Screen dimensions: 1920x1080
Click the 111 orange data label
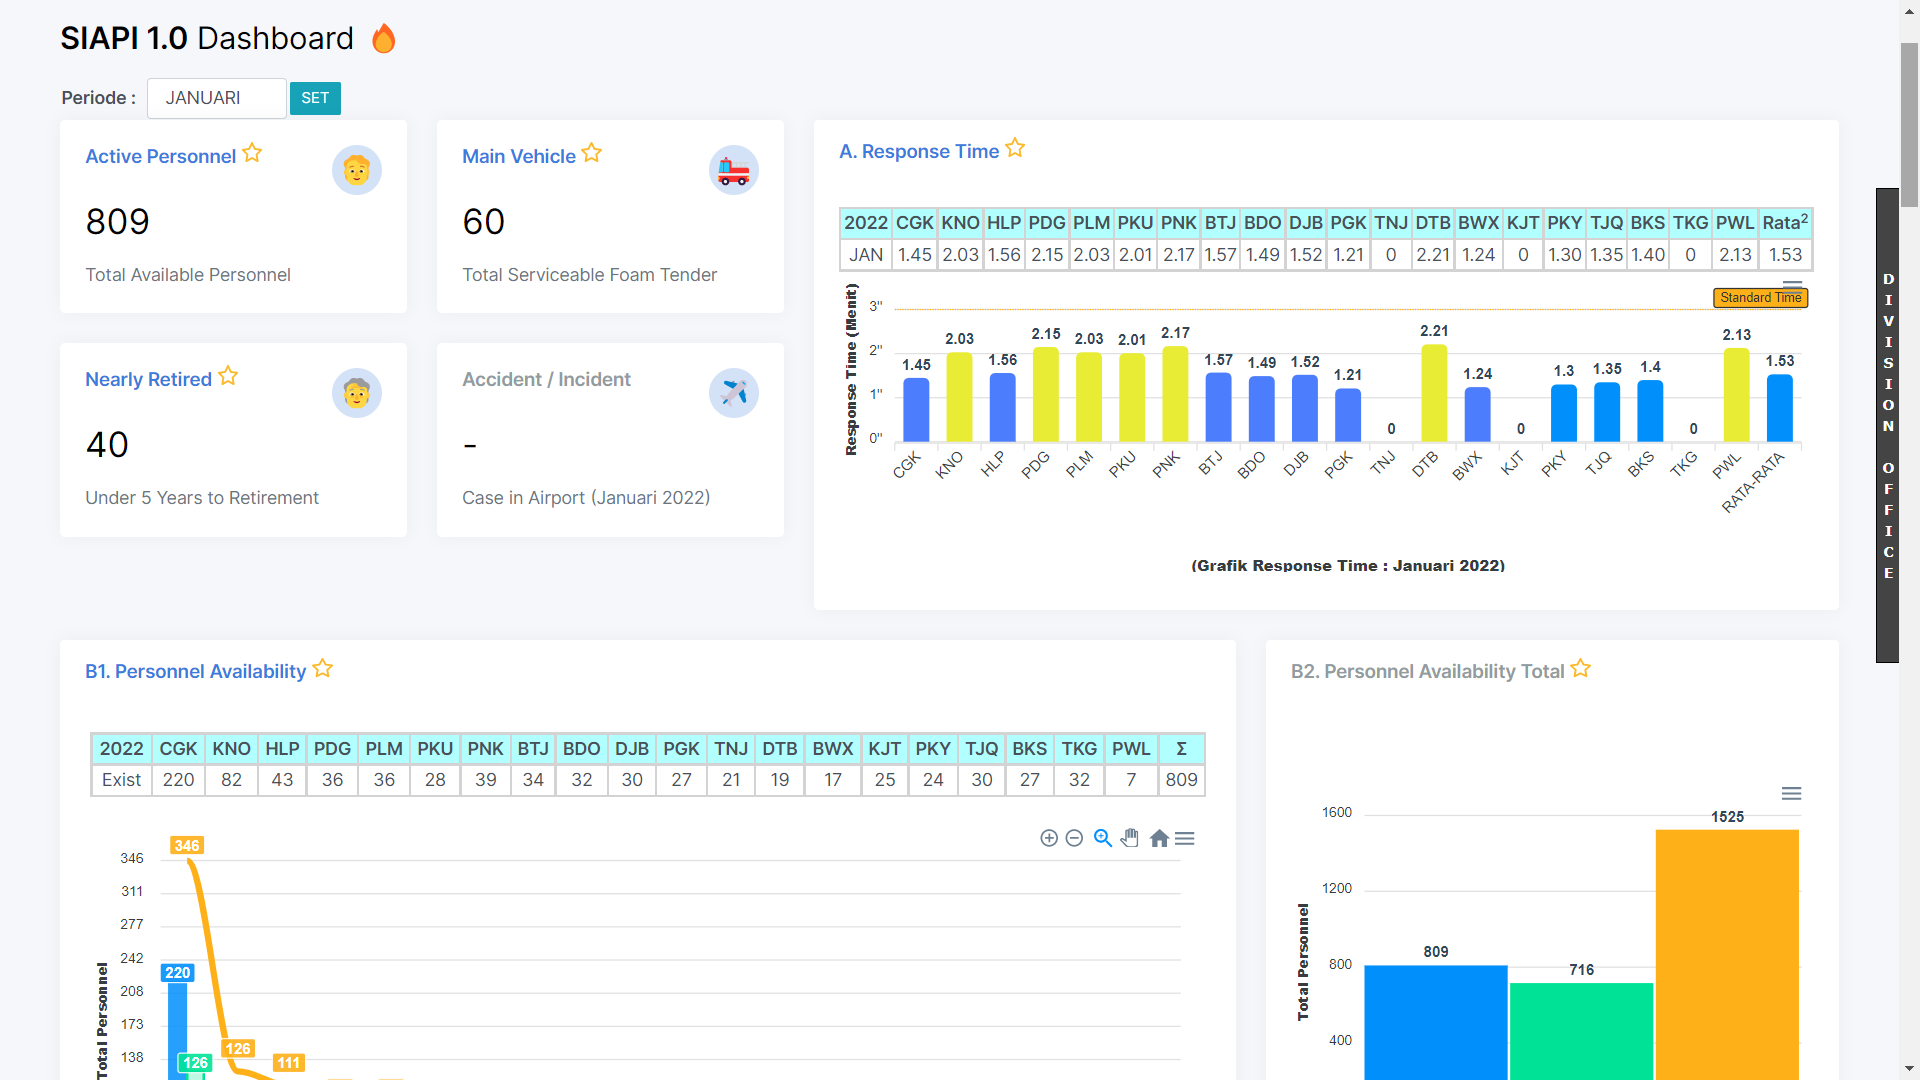(289, 1063)
